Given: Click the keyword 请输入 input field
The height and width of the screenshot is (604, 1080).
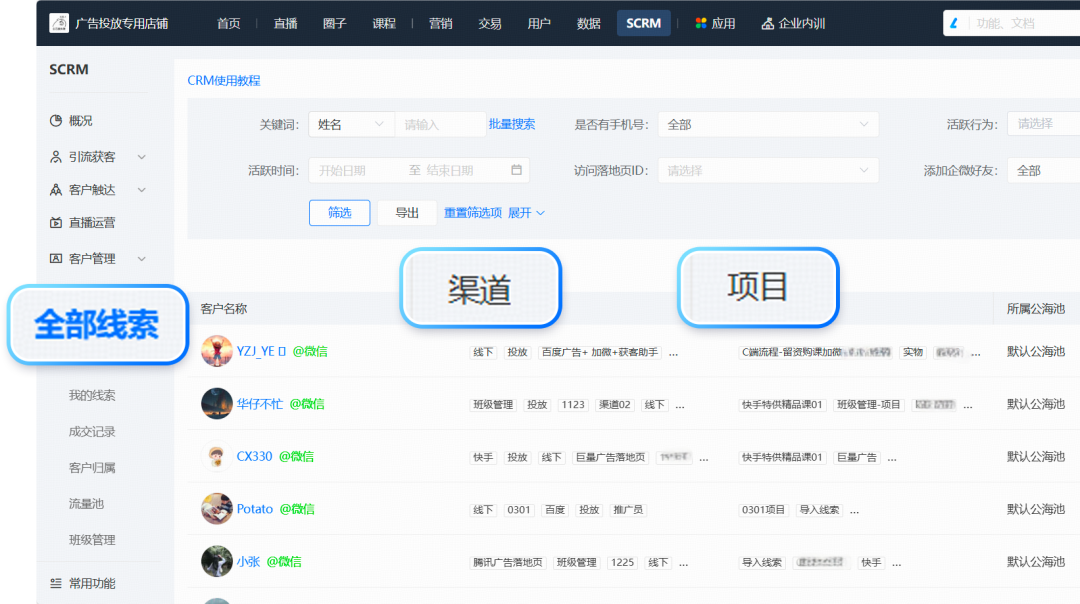Looking at the screenshot, I should (440, 125).
